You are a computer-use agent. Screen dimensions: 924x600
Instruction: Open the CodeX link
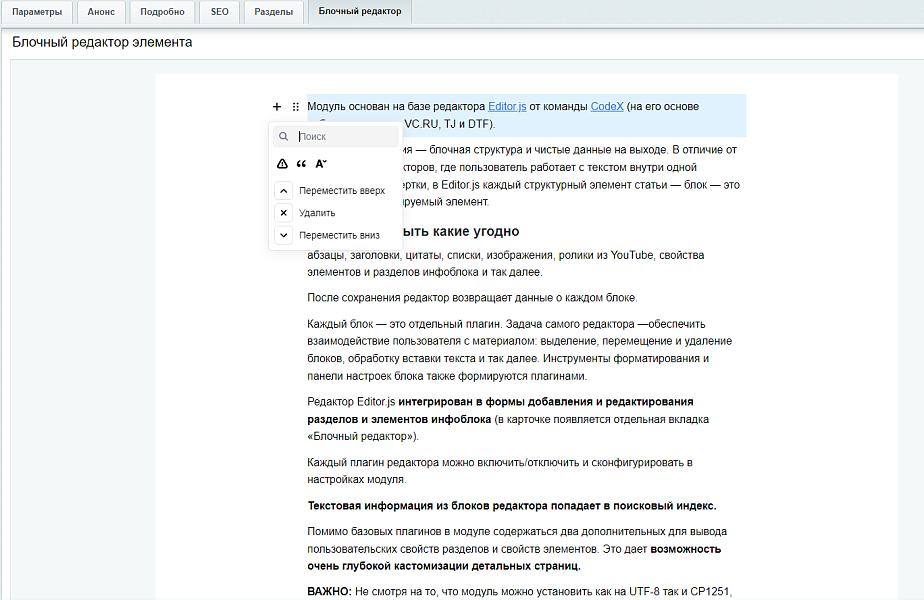tap(606, 107)
